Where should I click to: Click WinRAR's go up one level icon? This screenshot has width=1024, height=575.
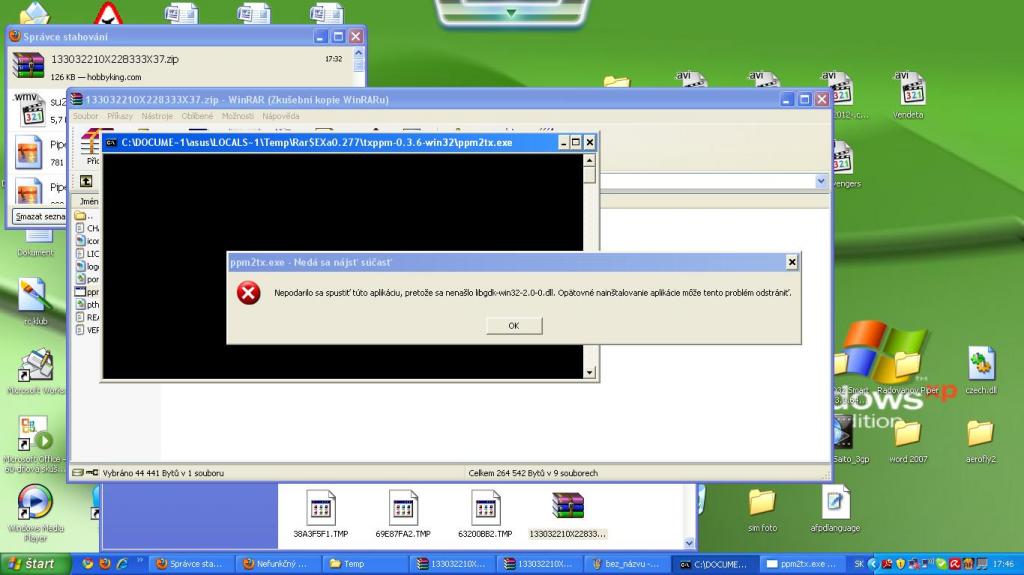pyautogui.click(x=86, y=181)
